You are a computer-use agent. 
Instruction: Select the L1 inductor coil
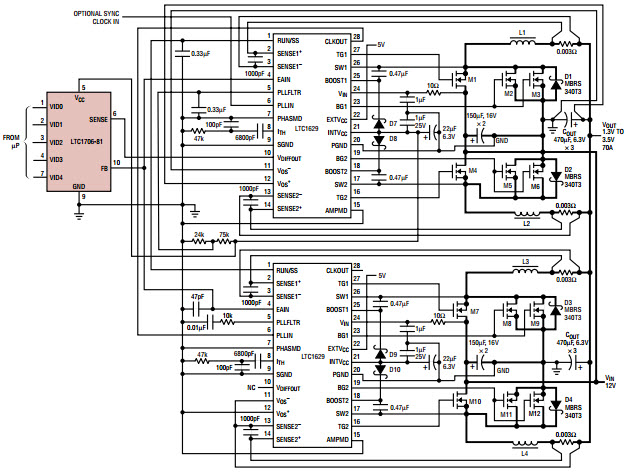[523, 45]
